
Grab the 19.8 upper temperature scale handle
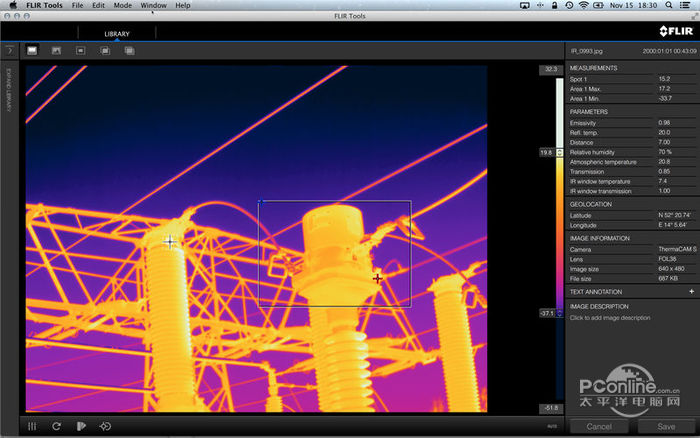point(547,152)
